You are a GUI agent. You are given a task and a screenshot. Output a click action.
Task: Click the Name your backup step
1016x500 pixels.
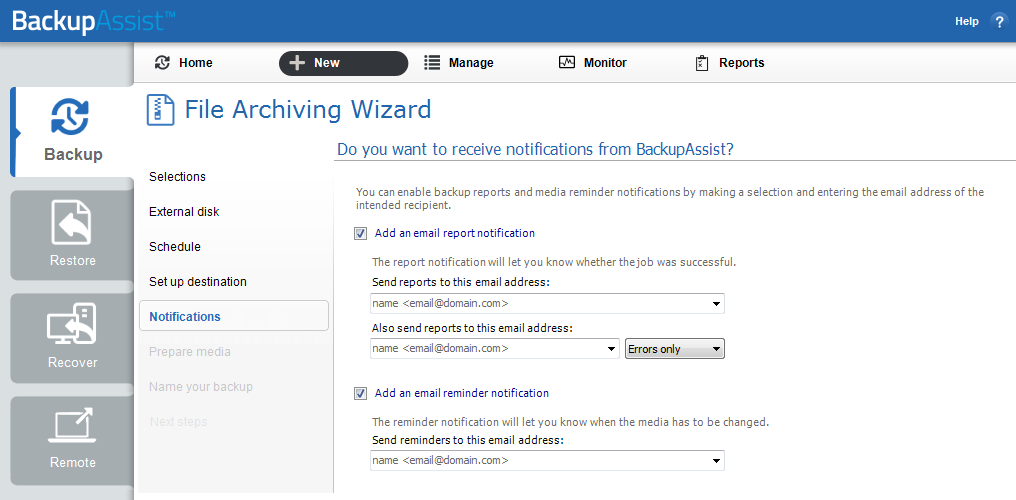point(201,387)
